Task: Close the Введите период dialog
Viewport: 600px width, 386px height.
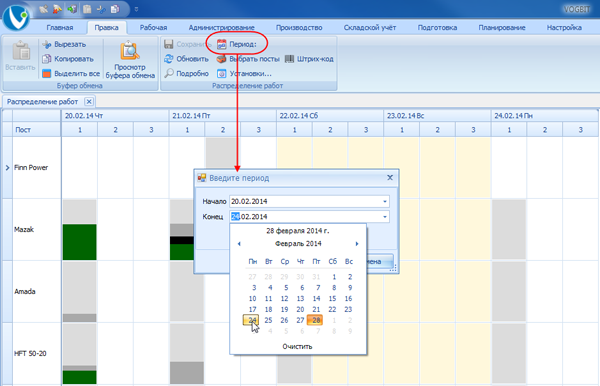Action: point(390,178)
